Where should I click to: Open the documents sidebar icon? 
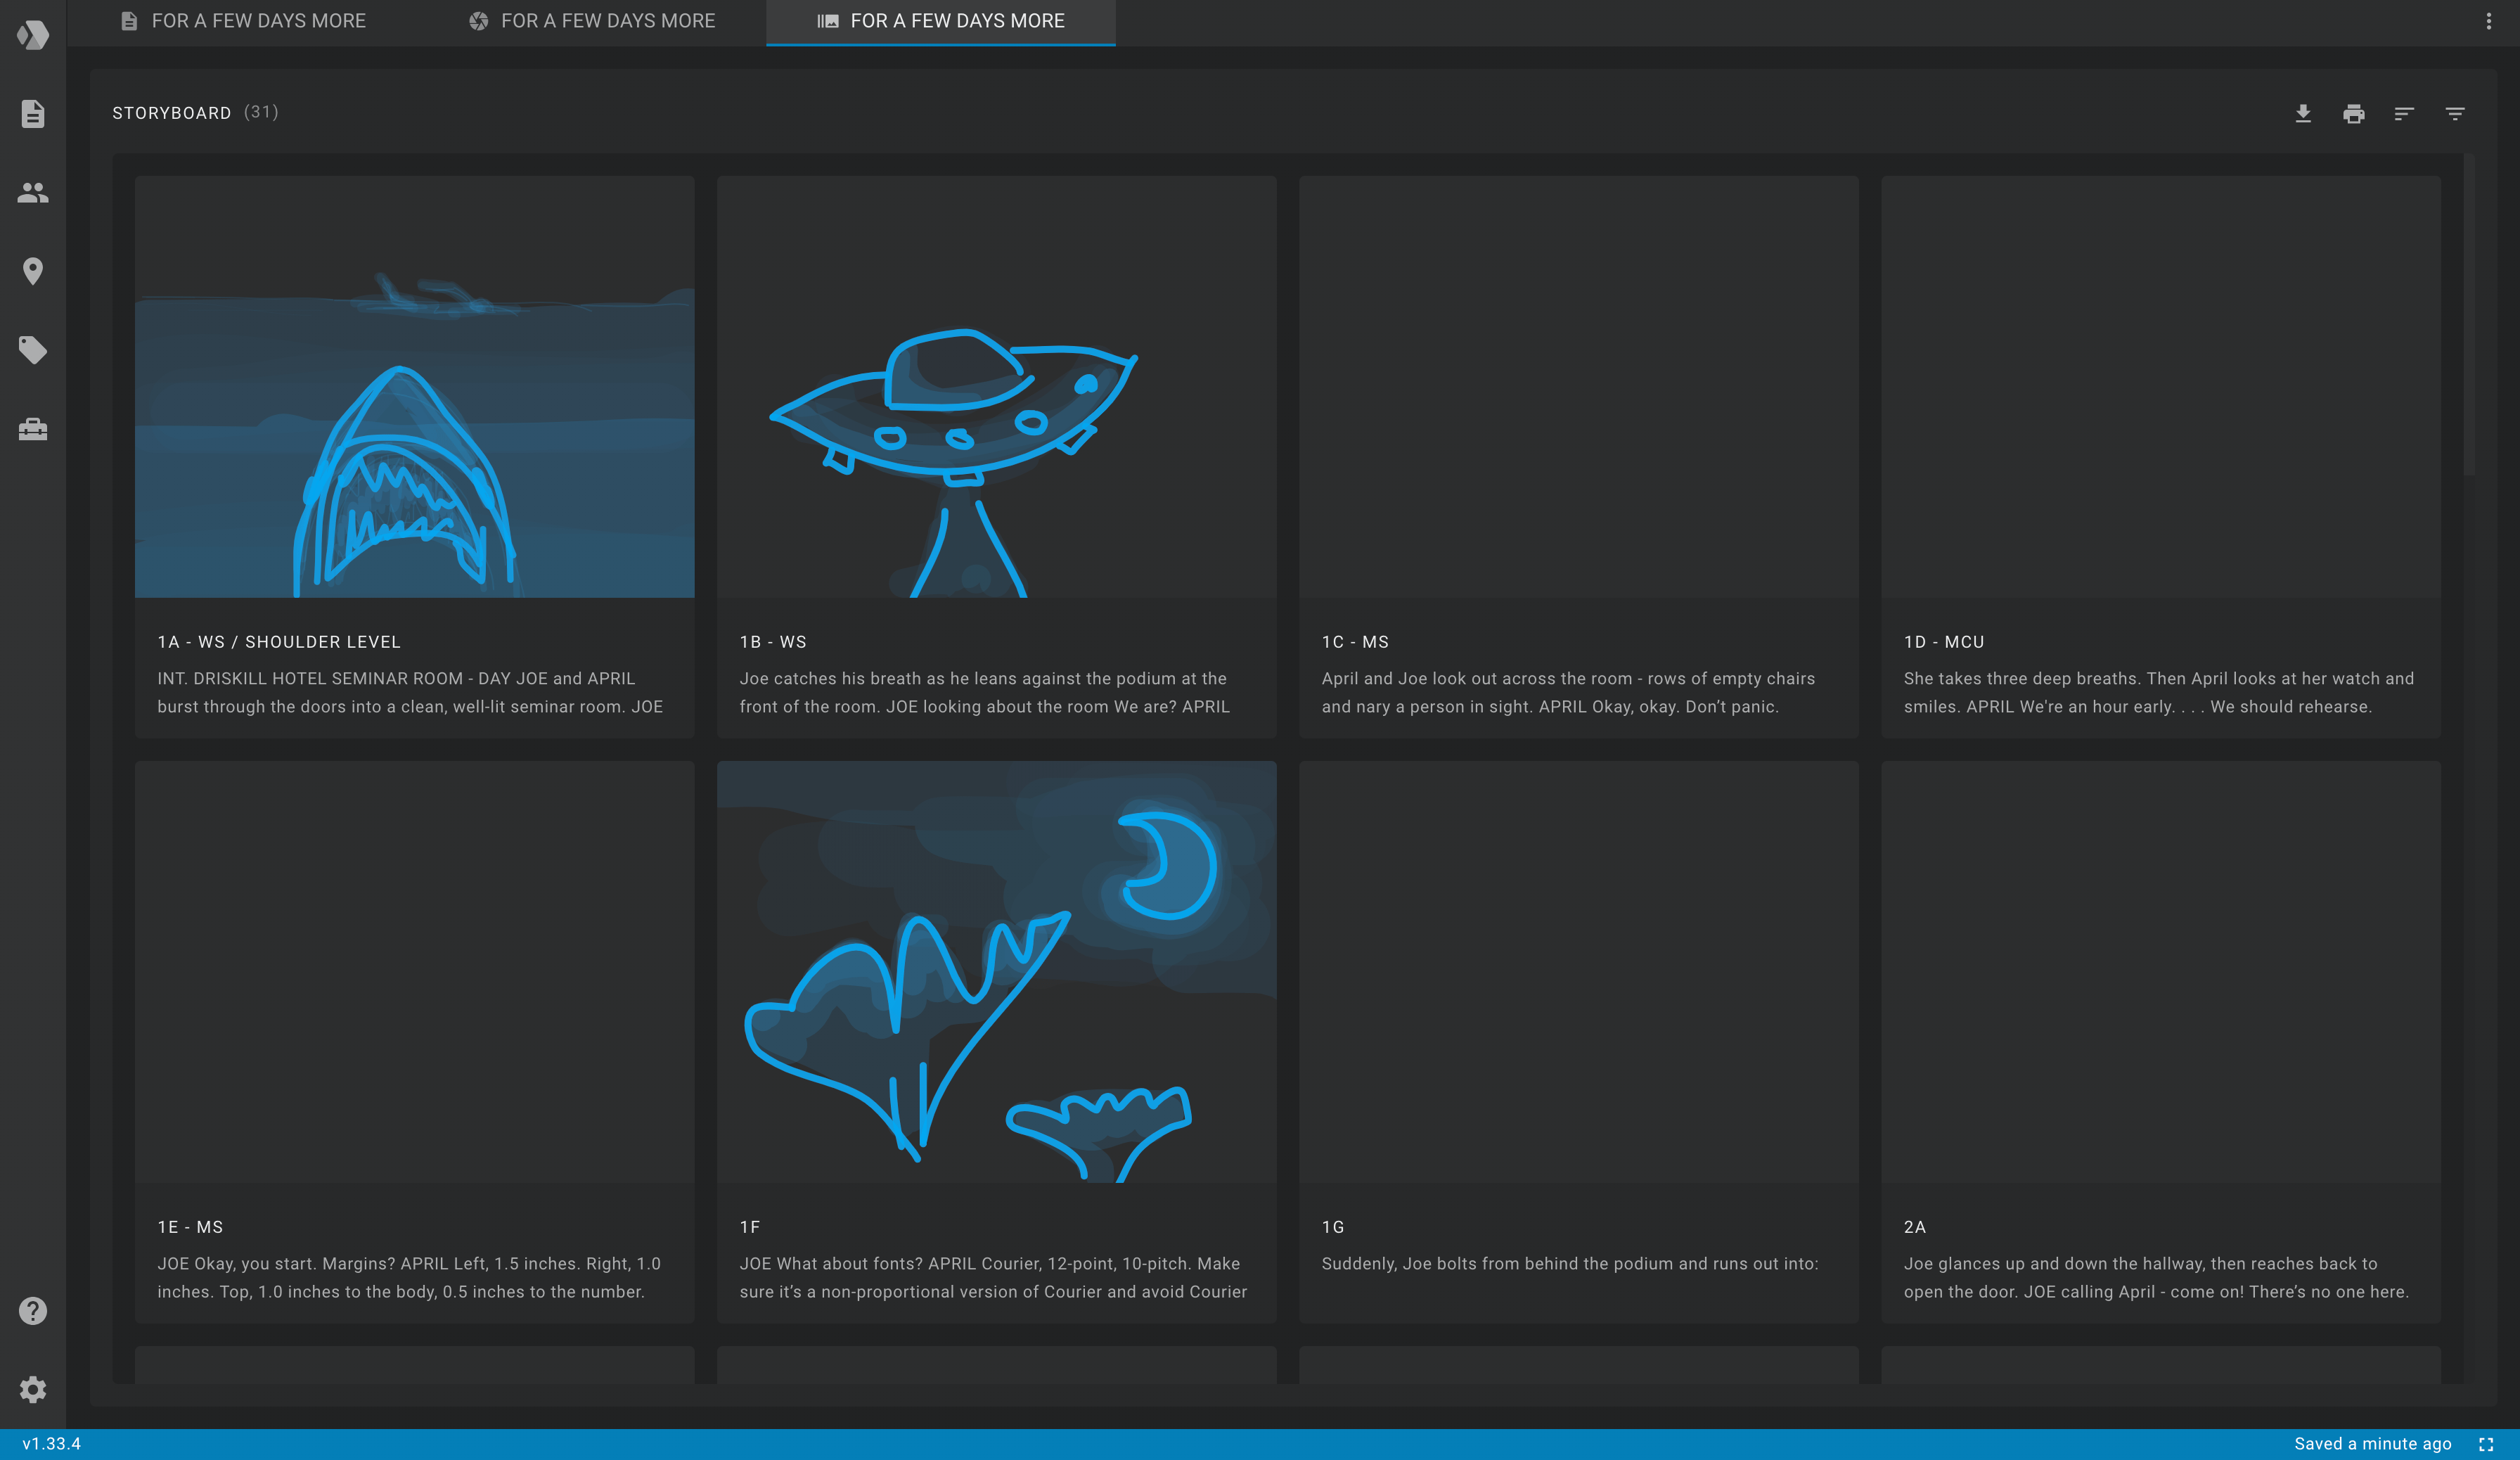click(33, 113)
